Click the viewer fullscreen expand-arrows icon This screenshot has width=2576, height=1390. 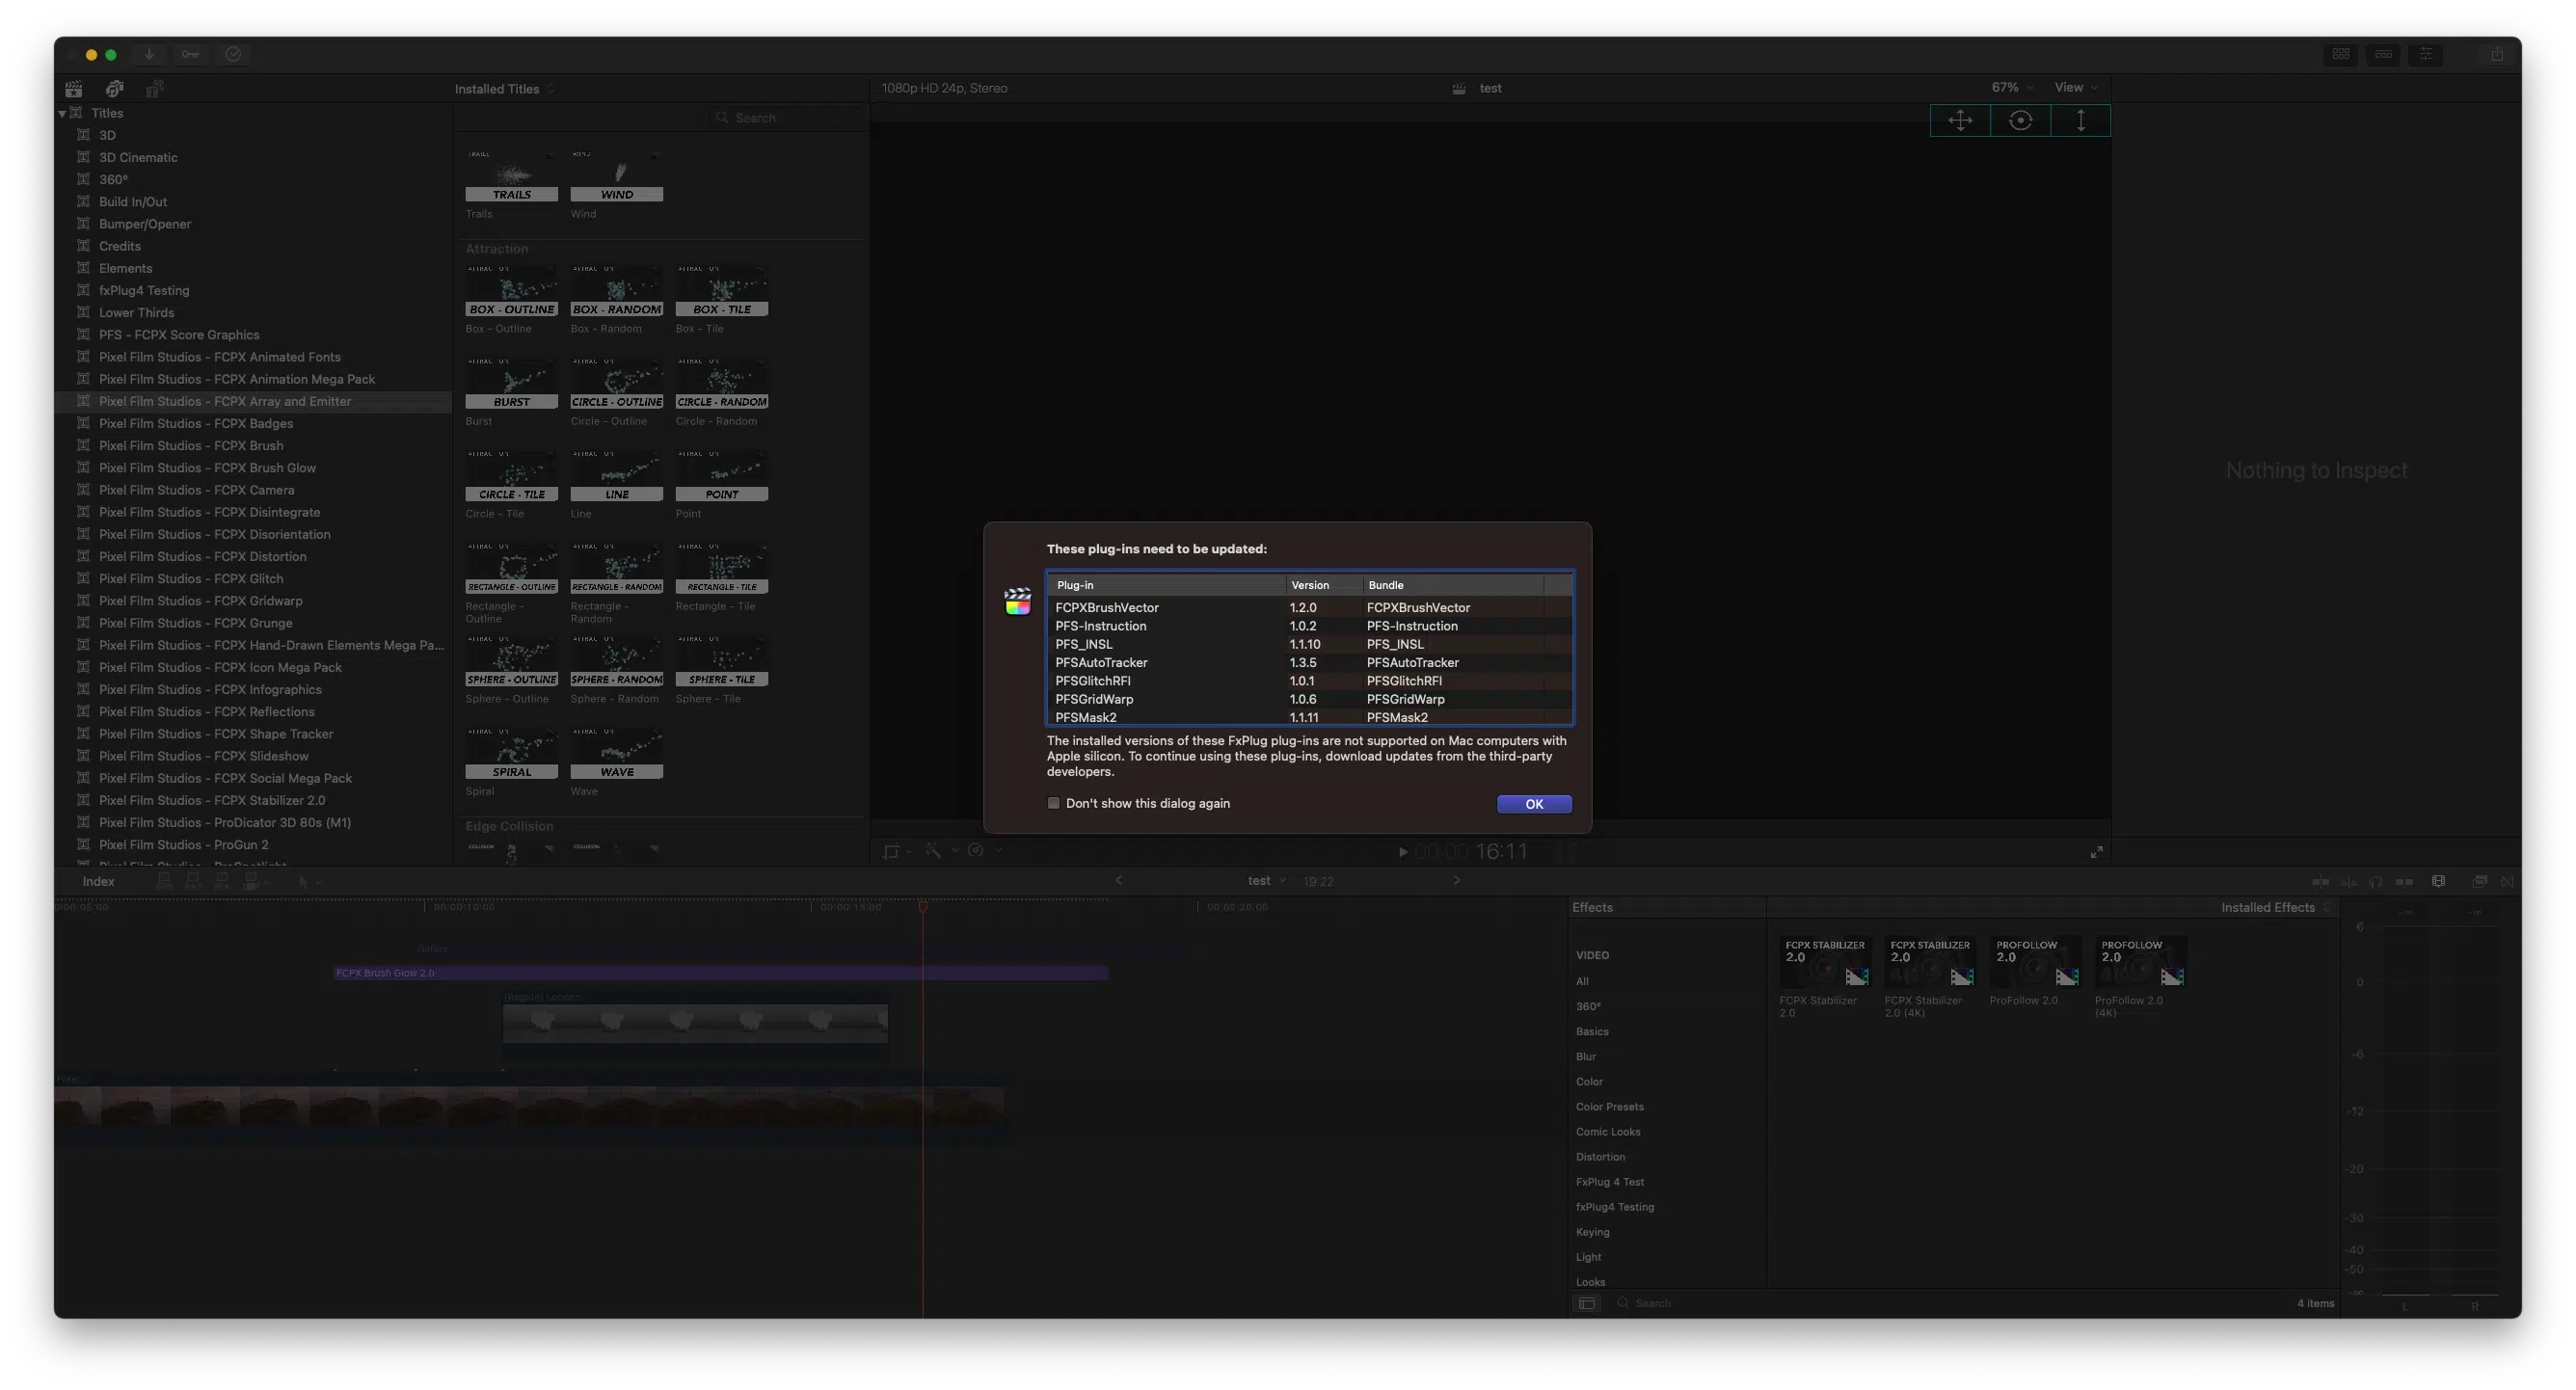pos(2096,852)
